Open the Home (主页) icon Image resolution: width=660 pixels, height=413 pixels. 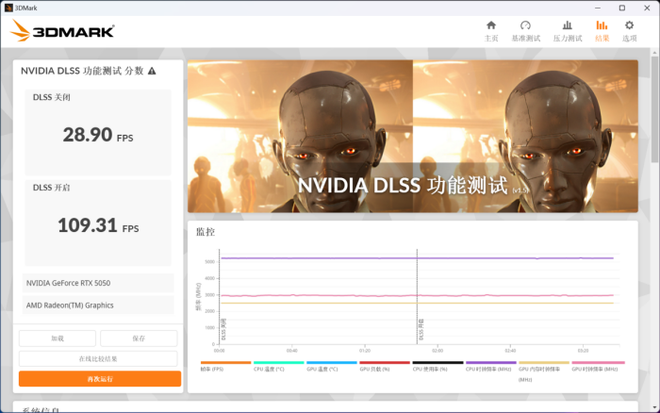point(491,30)
